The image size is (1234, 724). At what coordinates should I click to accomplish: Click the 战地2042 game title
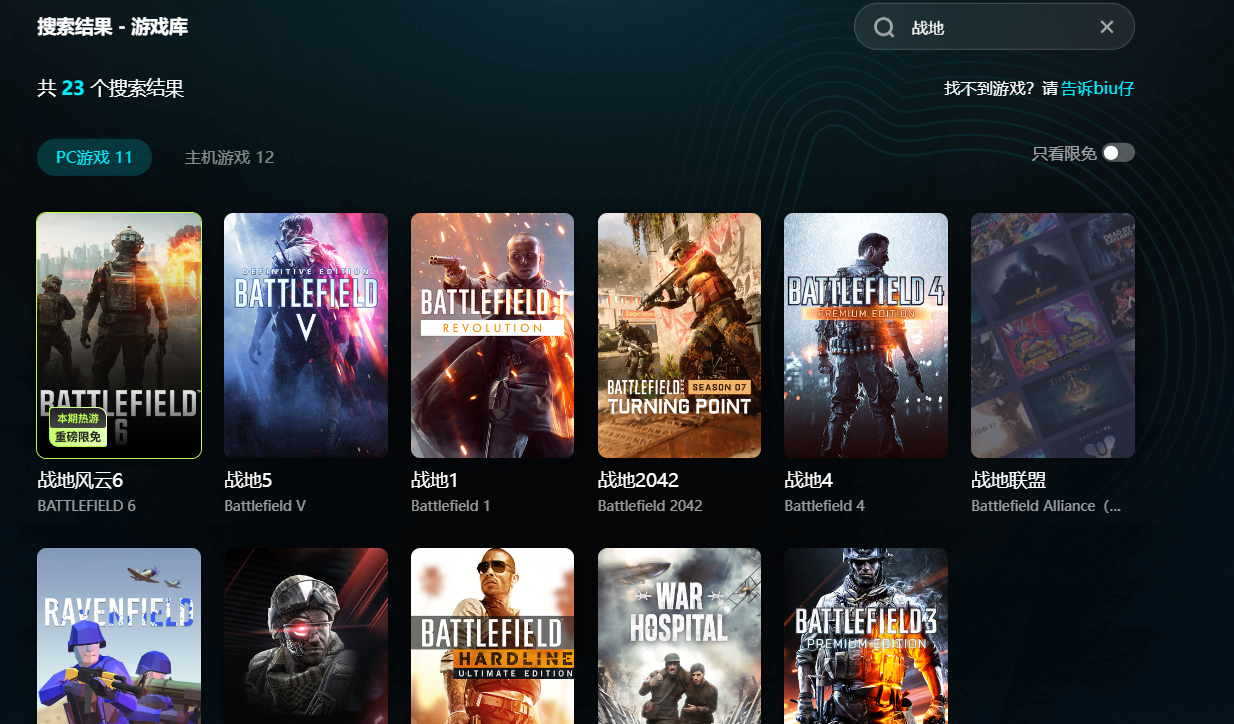pyautogui.click(x=638, y=480)
